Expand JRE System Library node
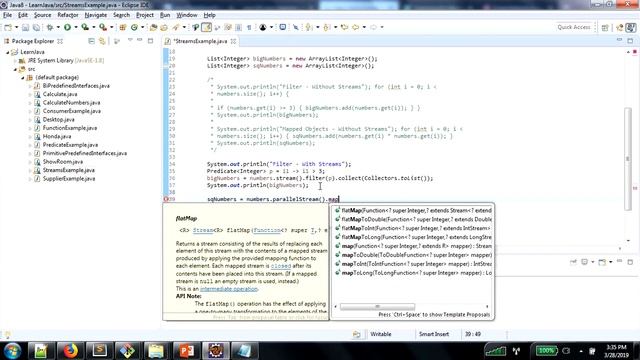This screenshot has width=640, height=360. pos(15,60)
